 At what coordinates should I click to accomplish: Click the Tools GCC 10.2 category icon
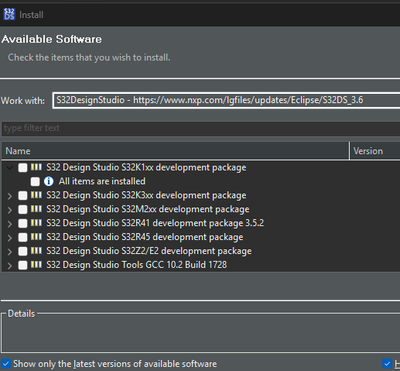coord(36,265)
